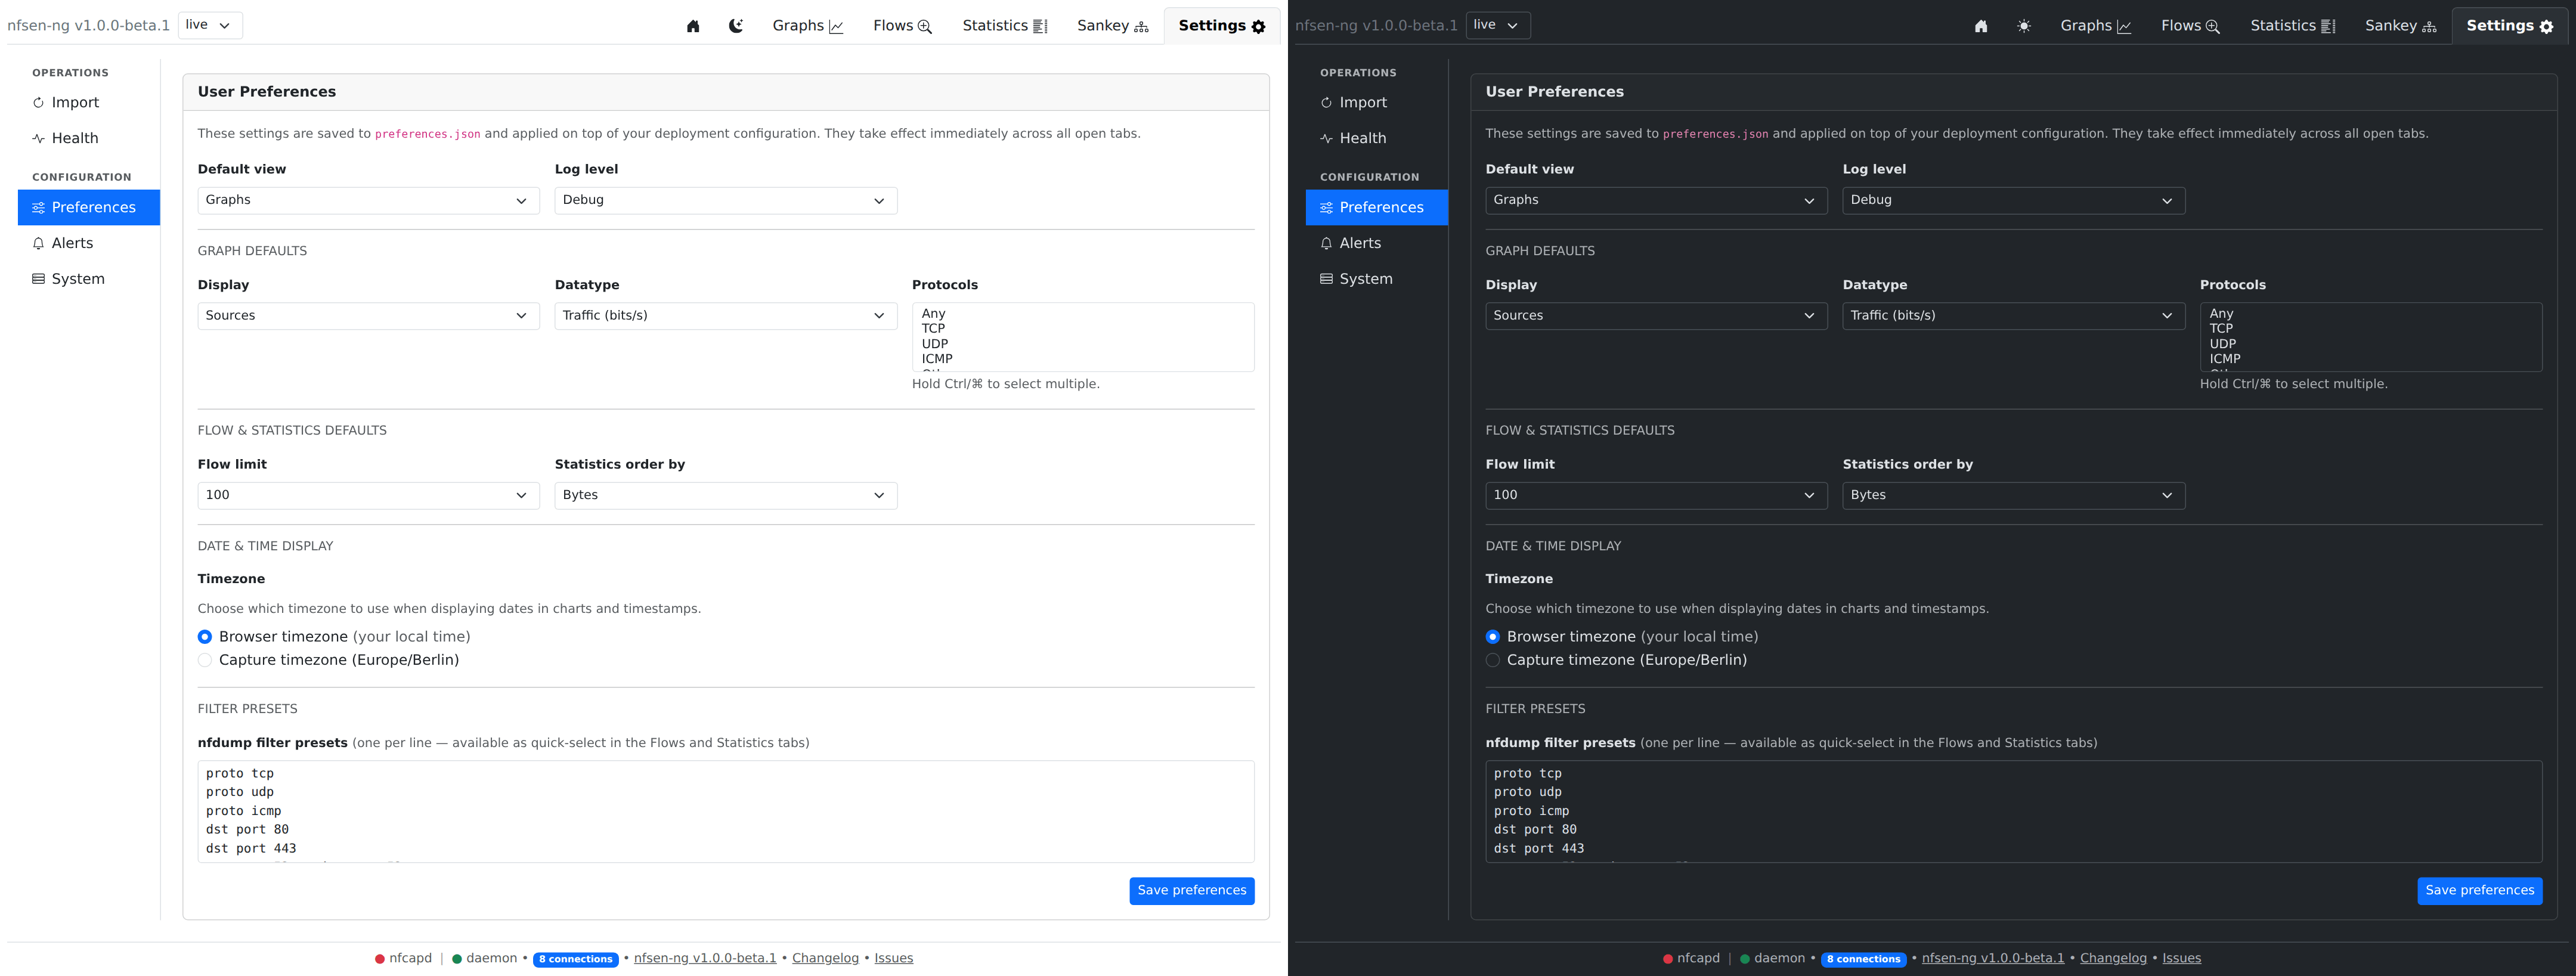2576x976 pixels.
Task: Open Issues link in dark panel footer
Action: click(x=2182, y=959)
